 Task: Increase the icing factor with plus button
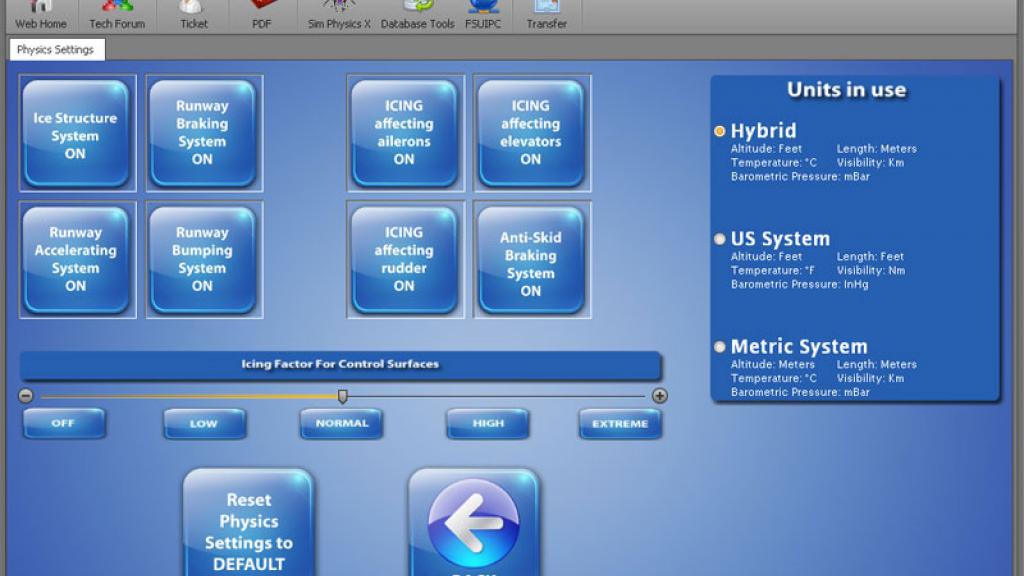[660, 396]
